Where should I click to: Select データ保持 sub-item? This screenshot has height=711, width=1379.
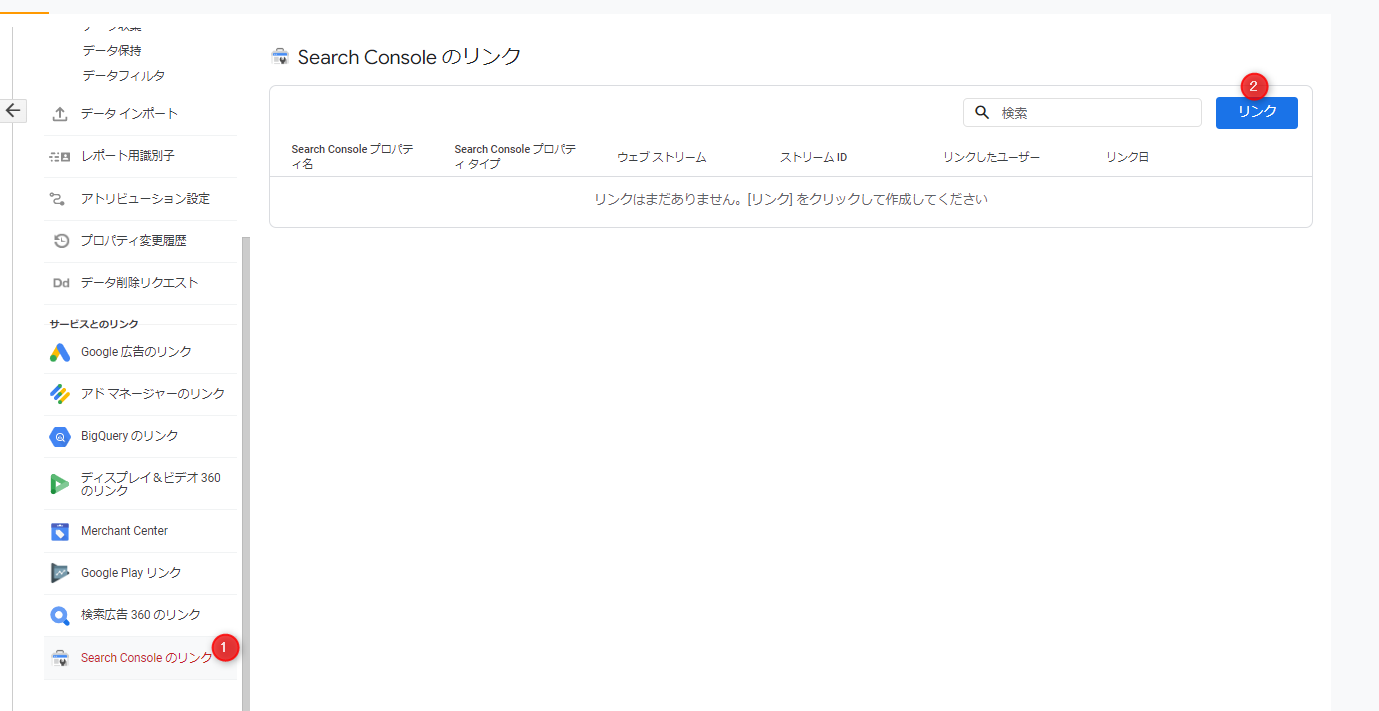tap(111, 50)
